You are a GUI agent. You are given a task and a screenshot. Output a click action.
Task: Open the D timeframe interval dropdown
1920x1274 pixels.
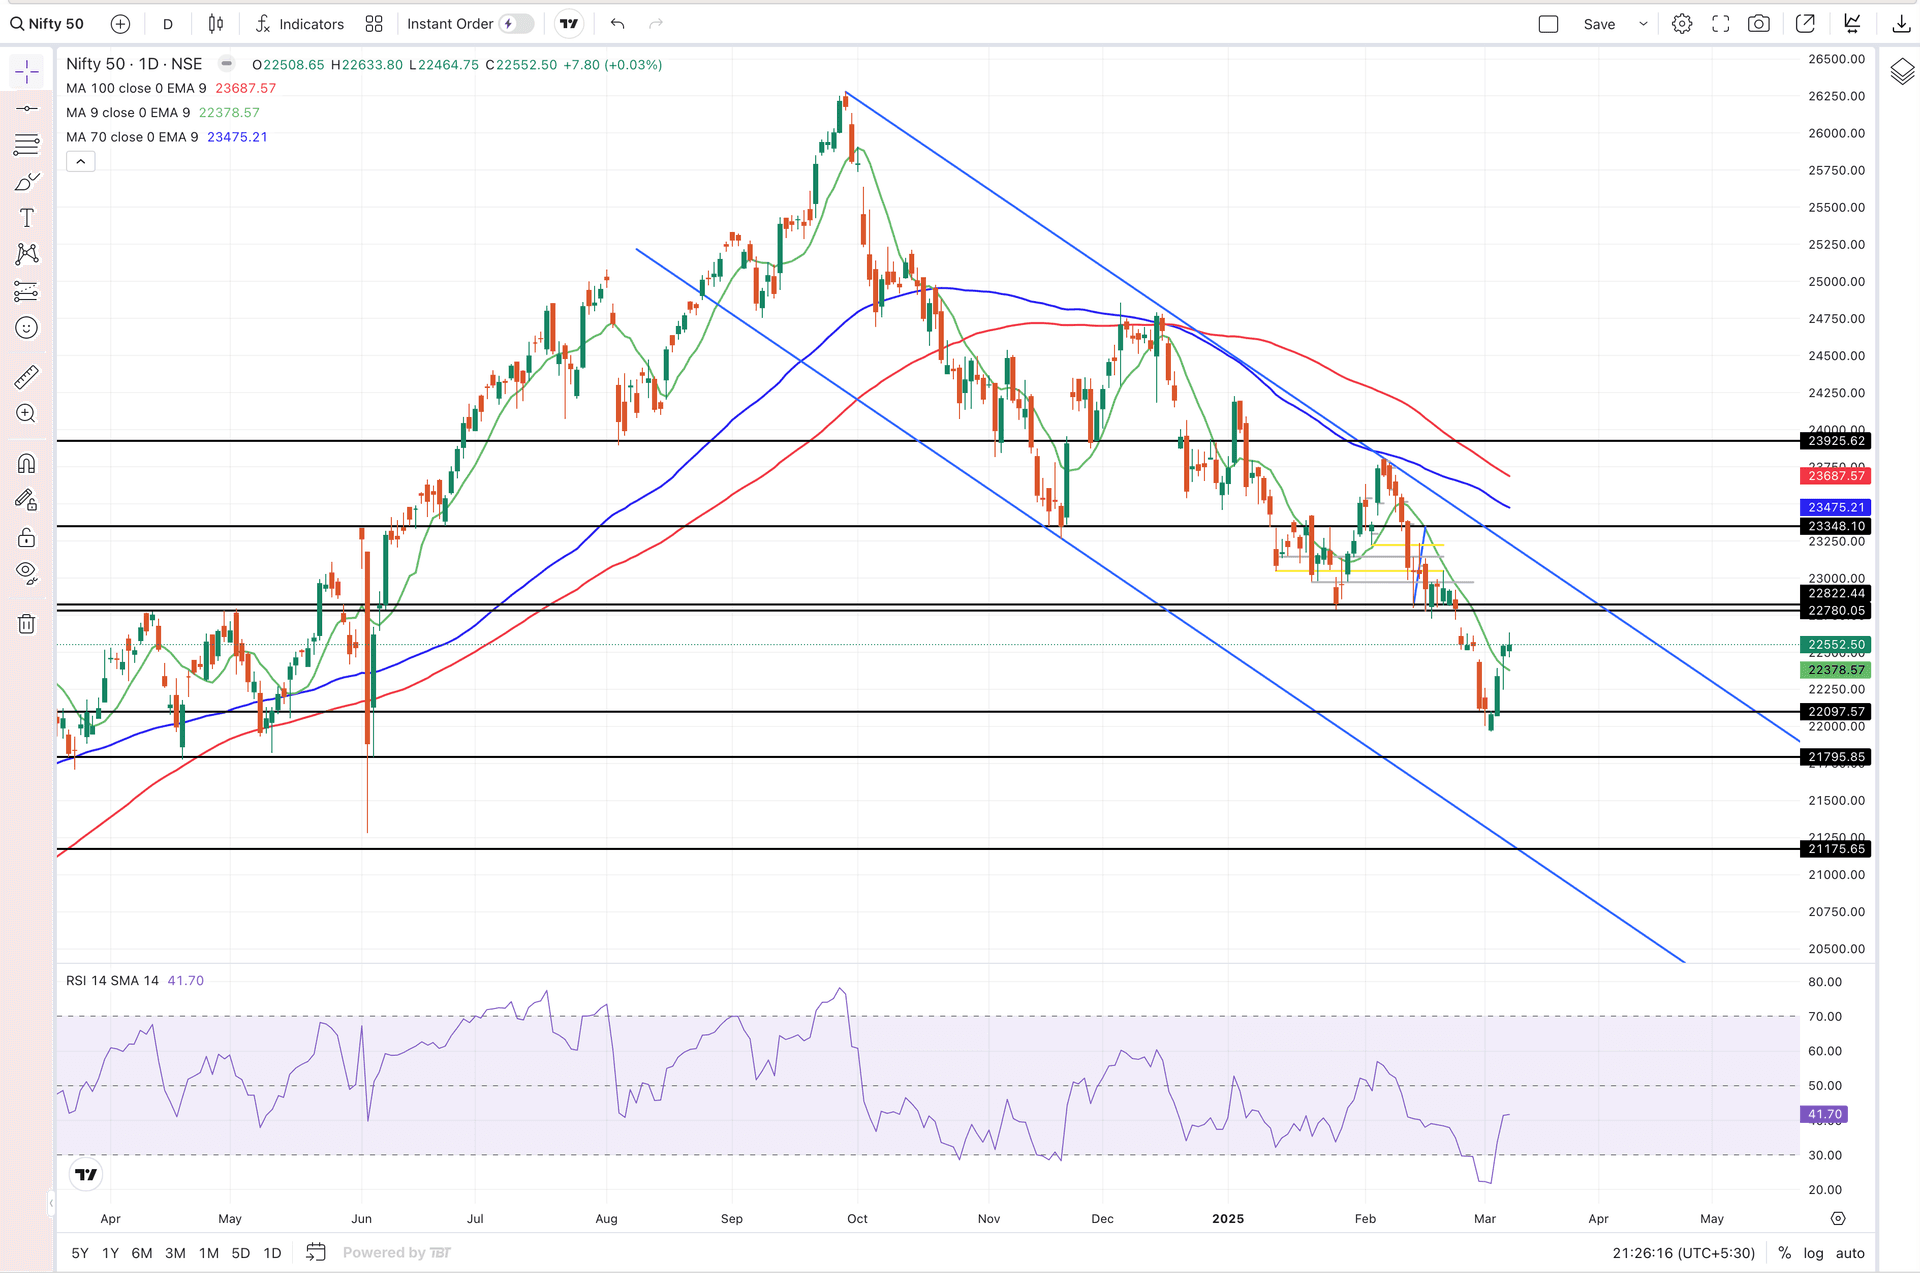coord(168,24)
